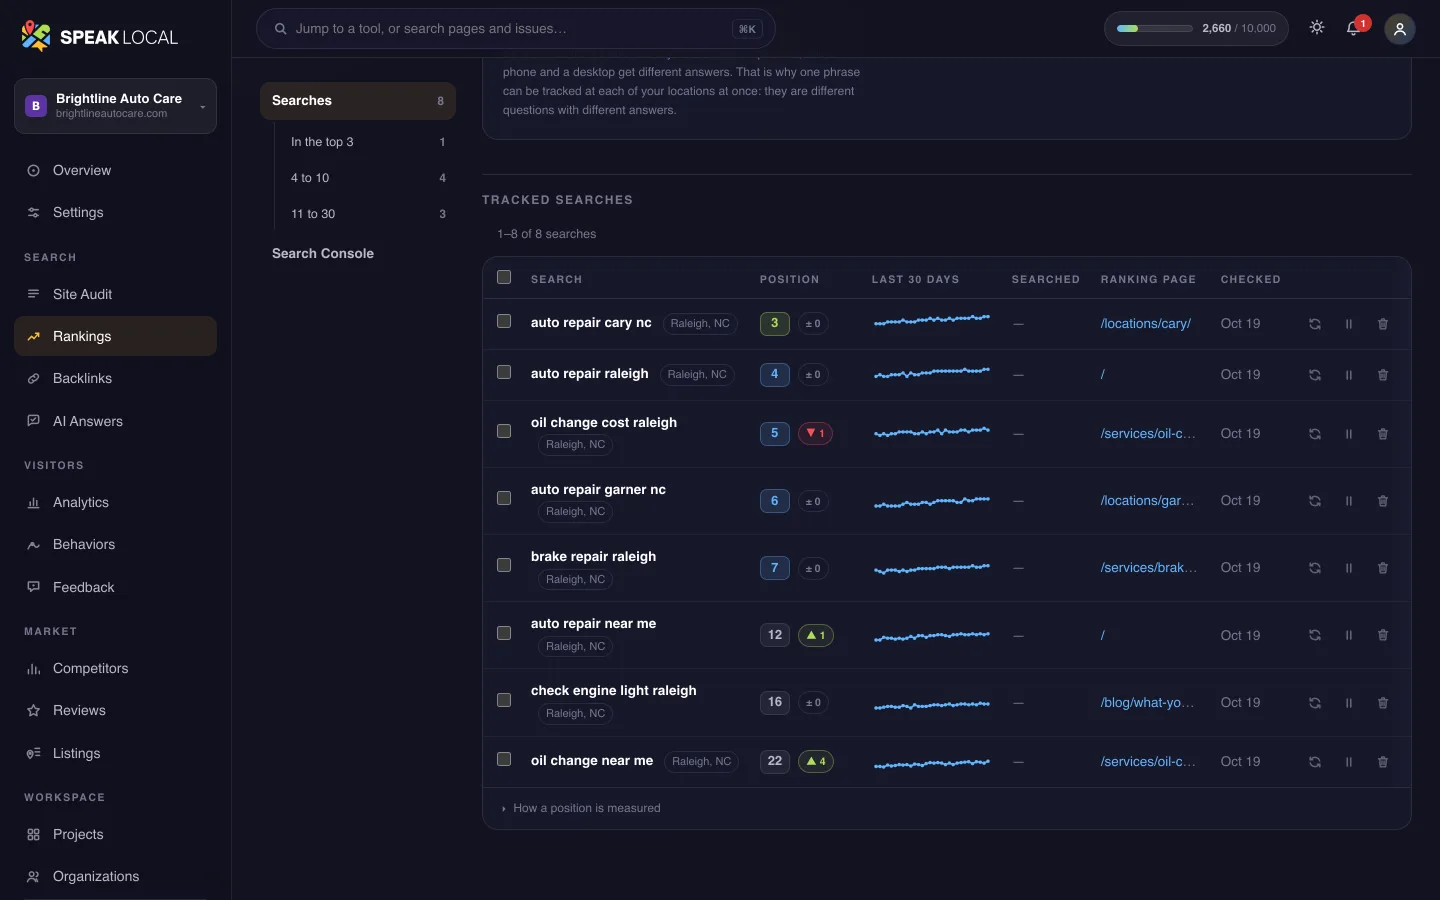This screenshot has height=900, width=1440.
Task: Click the Raleigh, NC tag on 'oil change near me'
Action: point(701,762)
